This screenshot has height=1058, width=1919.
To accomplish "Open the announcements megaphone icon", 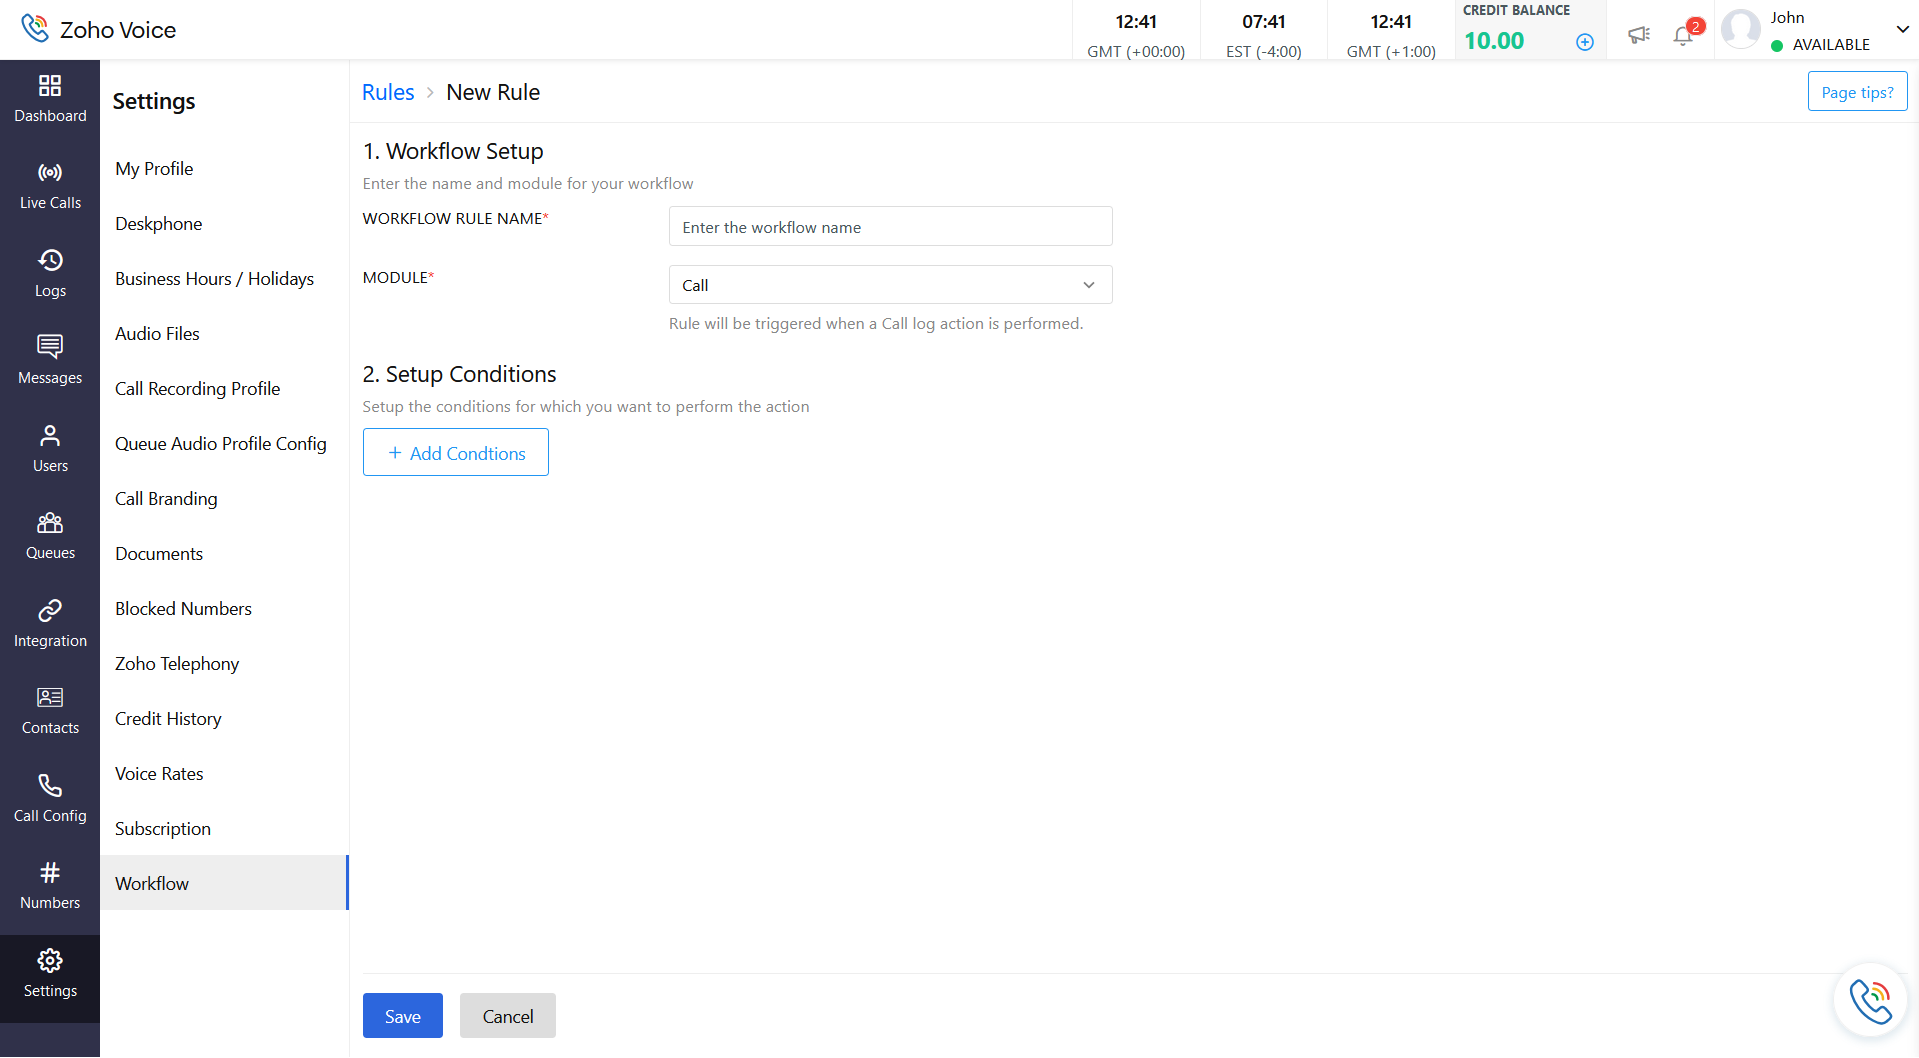I will click(x=1639, y=35).
